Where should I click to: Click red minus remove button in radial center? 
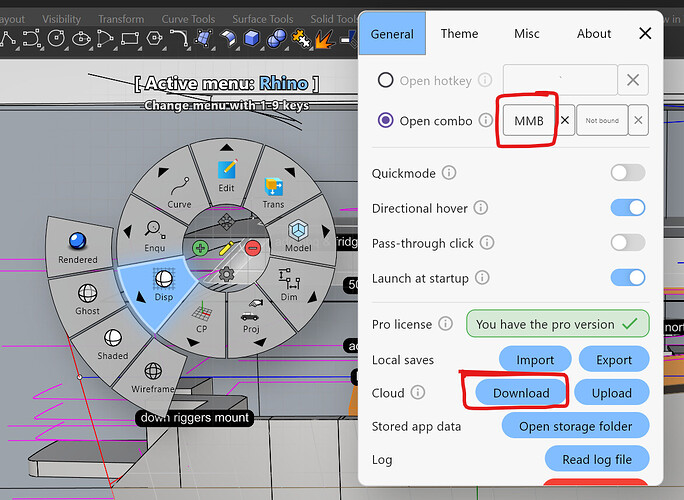(x=253, y=248)
